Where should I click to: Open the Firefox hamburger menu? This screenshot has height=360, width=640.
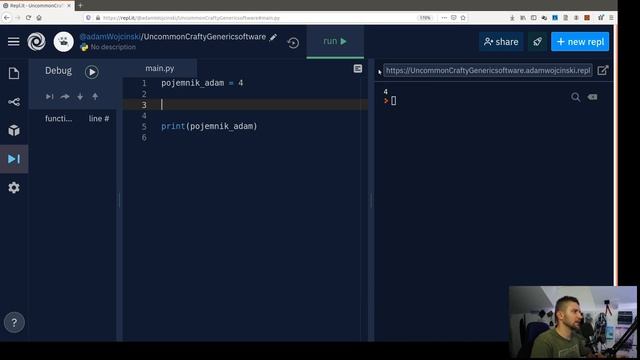(611, 18)
